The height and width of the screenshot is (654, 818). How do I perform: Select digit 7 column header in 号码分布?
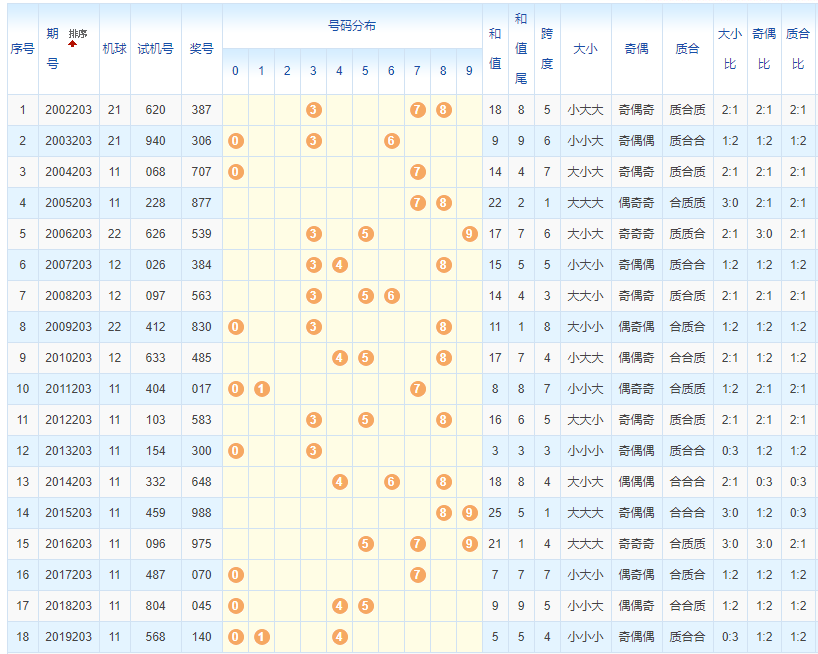(417, 71)
